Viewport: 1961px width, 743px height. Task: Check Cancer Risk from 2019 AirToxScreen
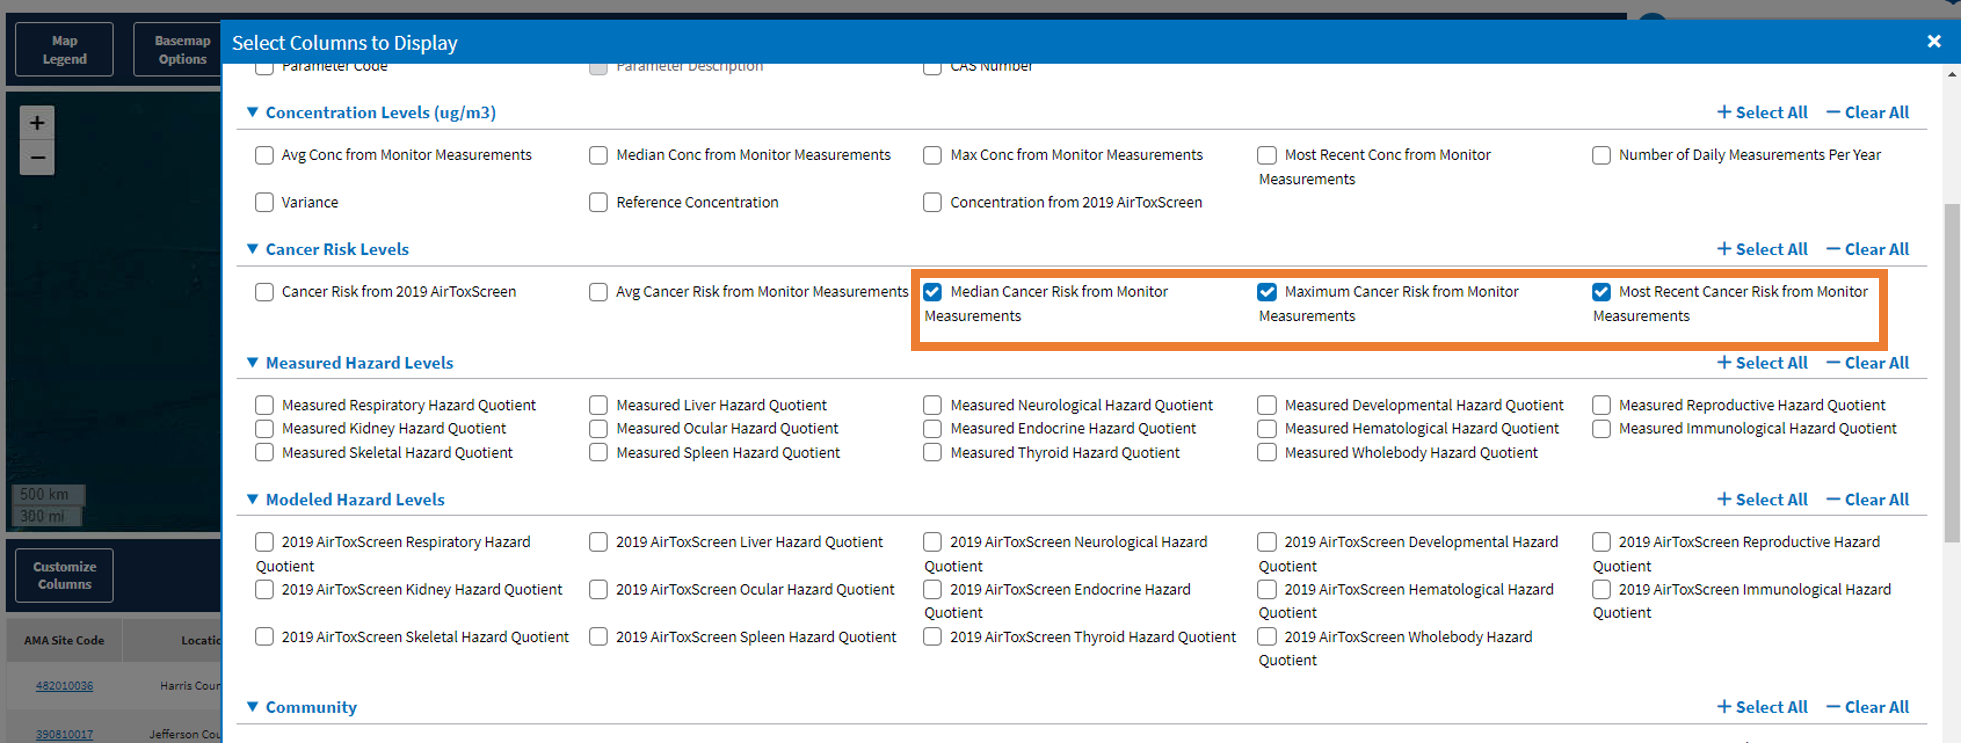[x=264, y=292]
